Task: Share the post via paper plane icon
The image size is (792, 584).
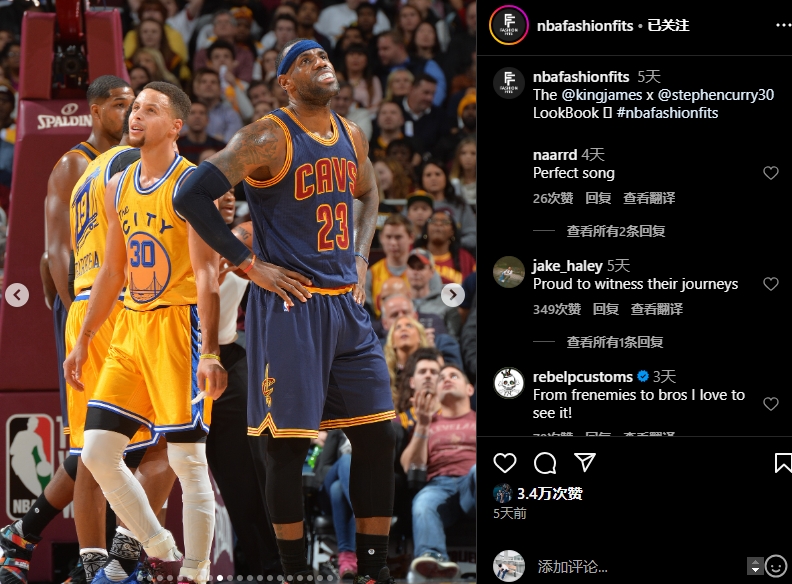Action: (x=584, y=462)
